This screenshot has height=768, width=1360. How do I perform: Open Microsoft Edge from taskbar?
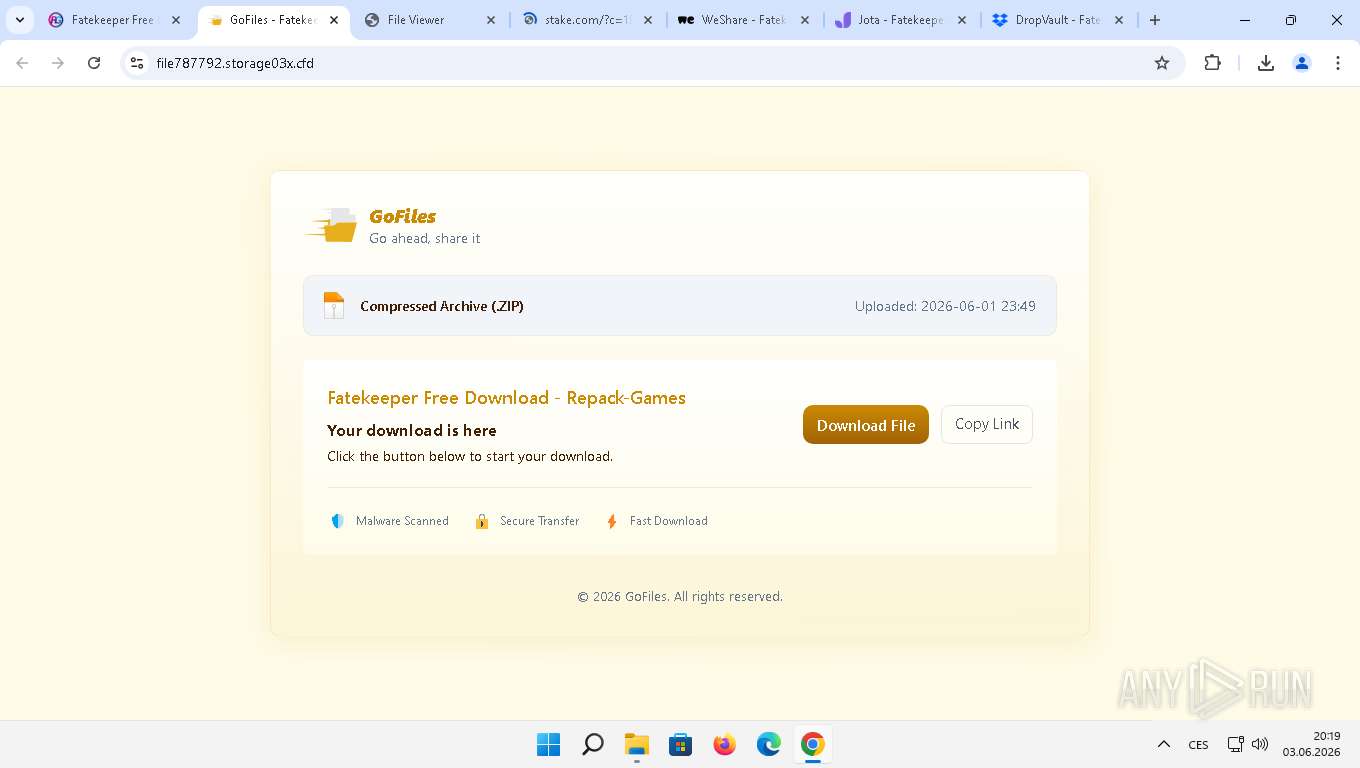[768, 744]
